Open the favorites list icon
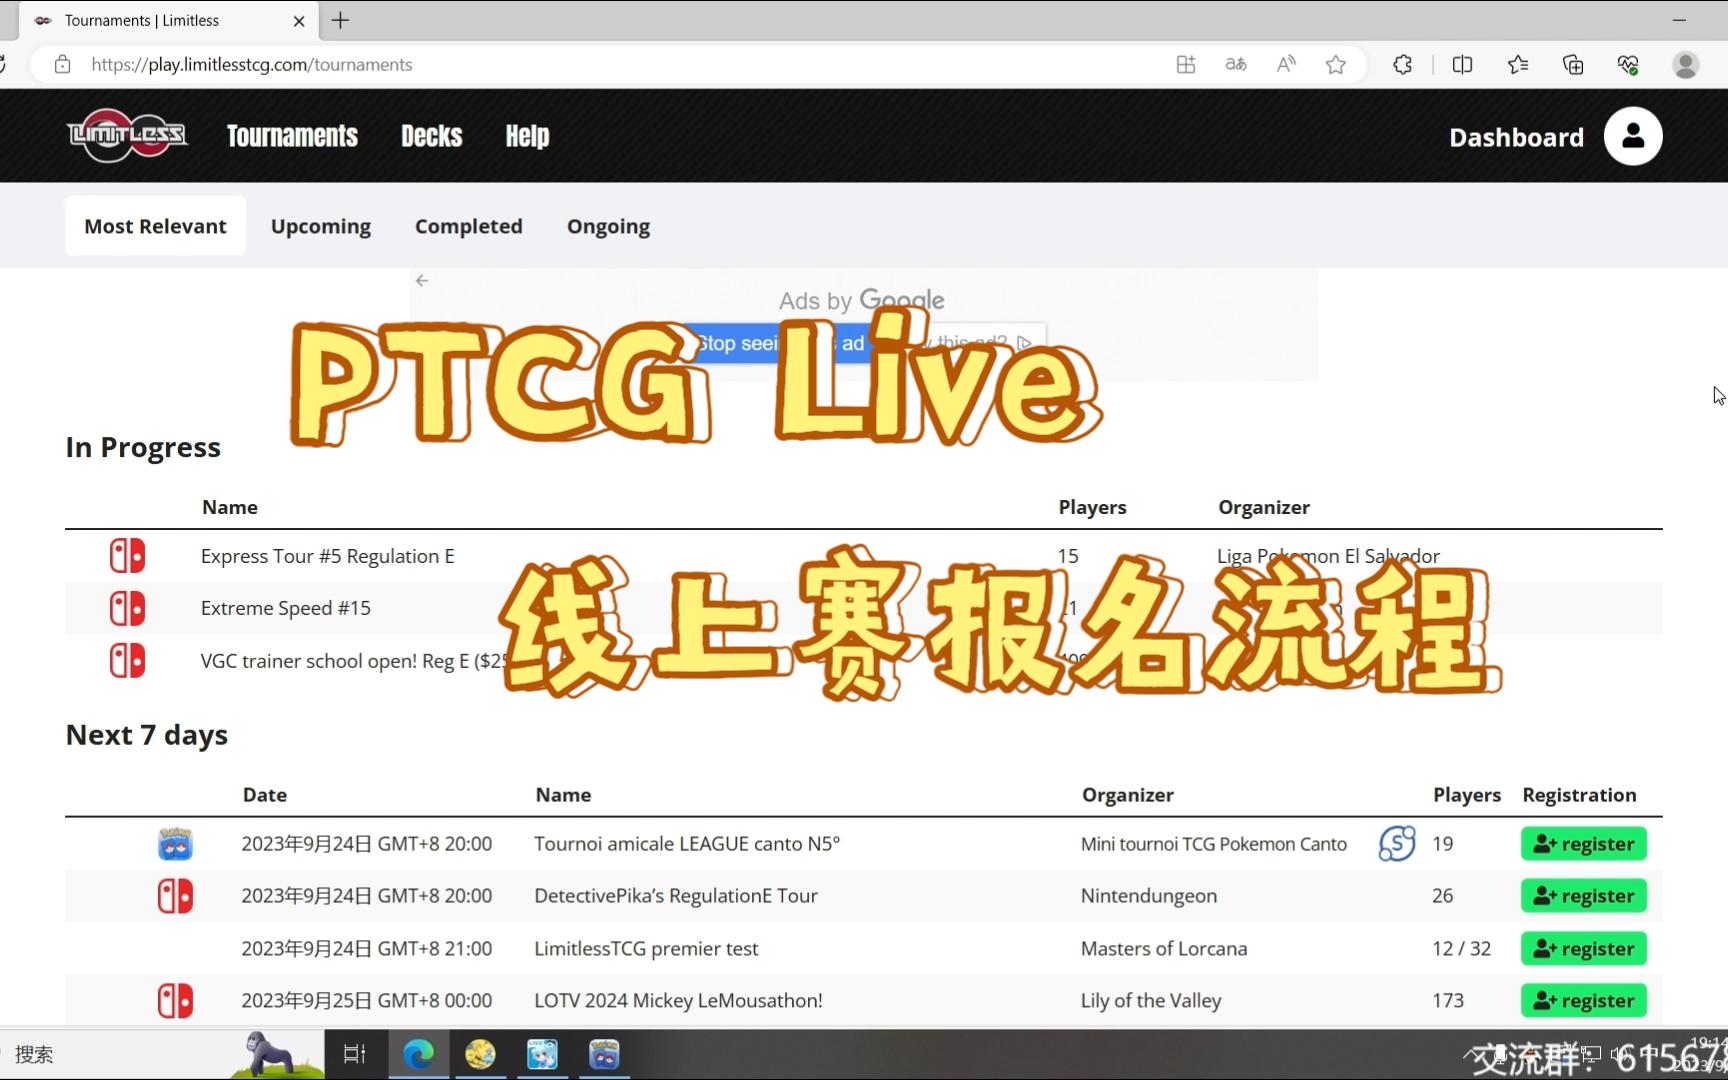Image resolution: width=1728 pixels, height=1080 pixels. point(1518,65)
